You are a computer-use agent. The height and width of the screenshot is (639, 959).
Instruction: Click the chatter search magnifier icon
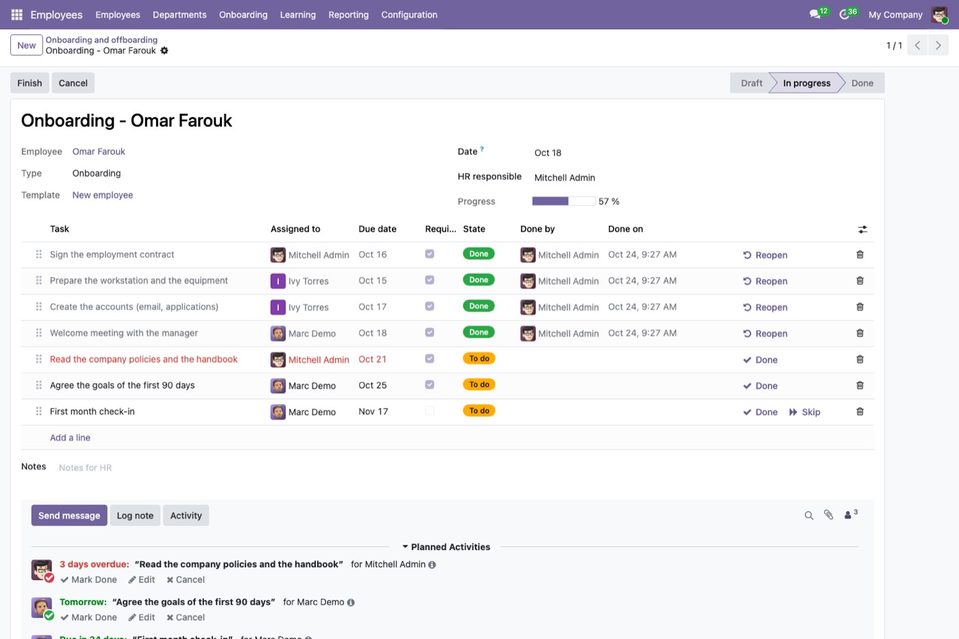(x=809, y=515)
